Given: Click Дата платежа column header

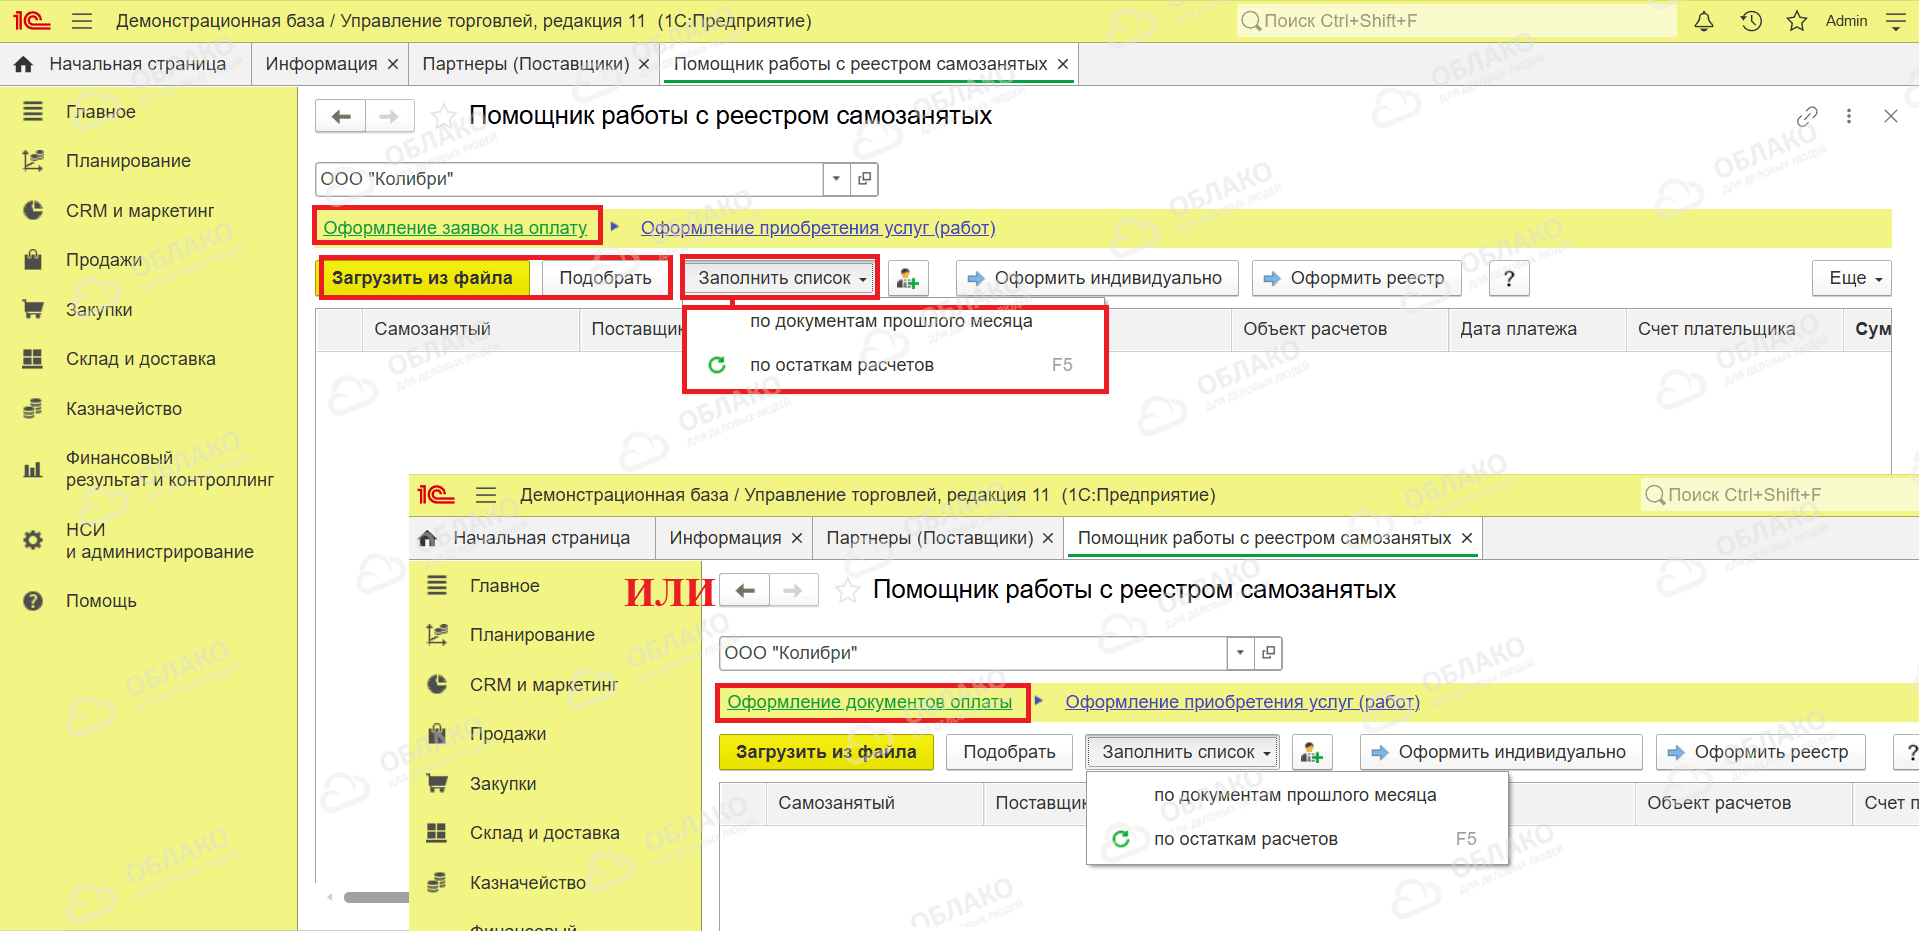Looking at the screenshot, I should [x=1537, y=329].
